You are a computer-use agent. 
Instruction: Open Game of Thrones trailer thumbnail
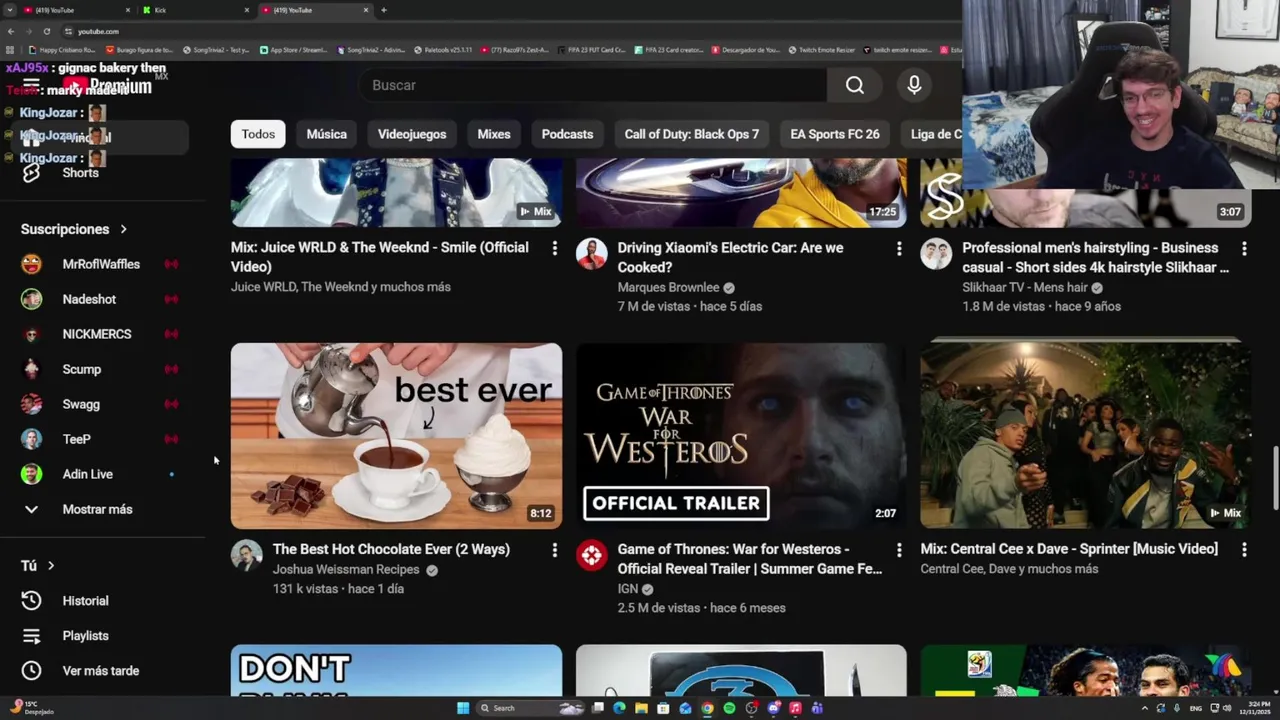pos(741,436)
